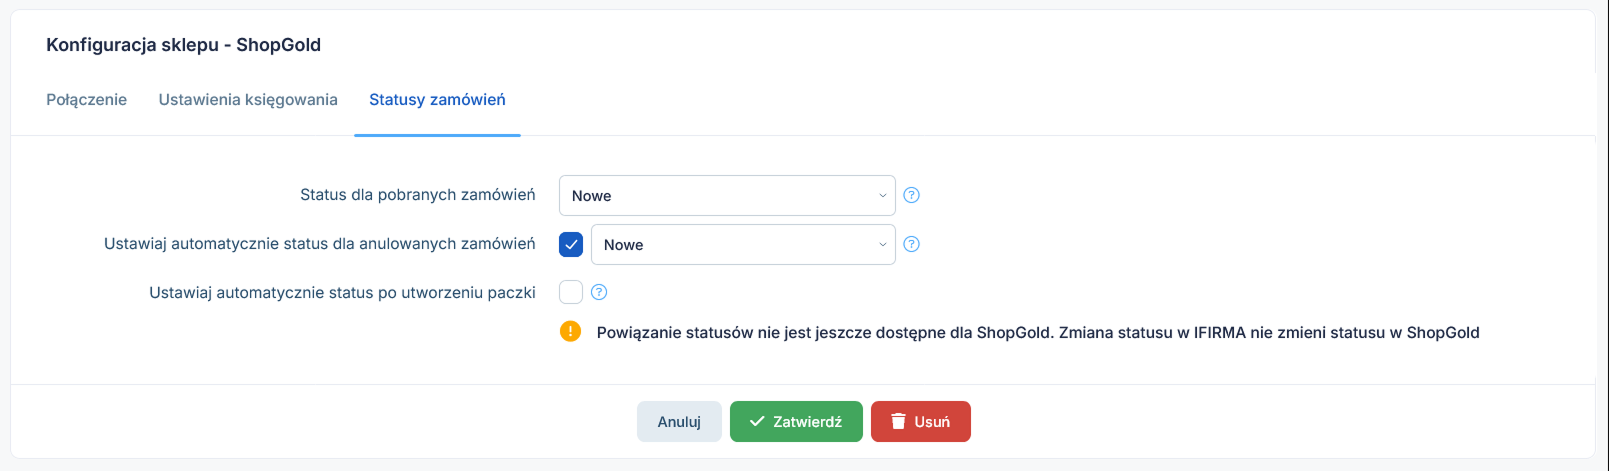
Task: Confirm with the Zatwierdź button
Action: (x=796, y=421)
